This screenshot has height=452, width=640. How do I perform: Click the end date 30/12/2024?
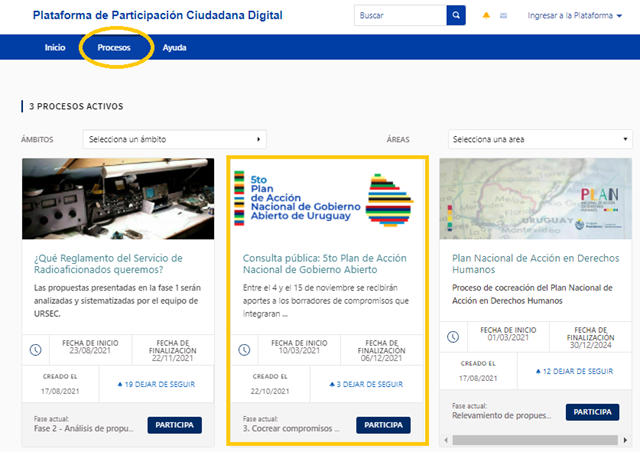coord(591,345)
